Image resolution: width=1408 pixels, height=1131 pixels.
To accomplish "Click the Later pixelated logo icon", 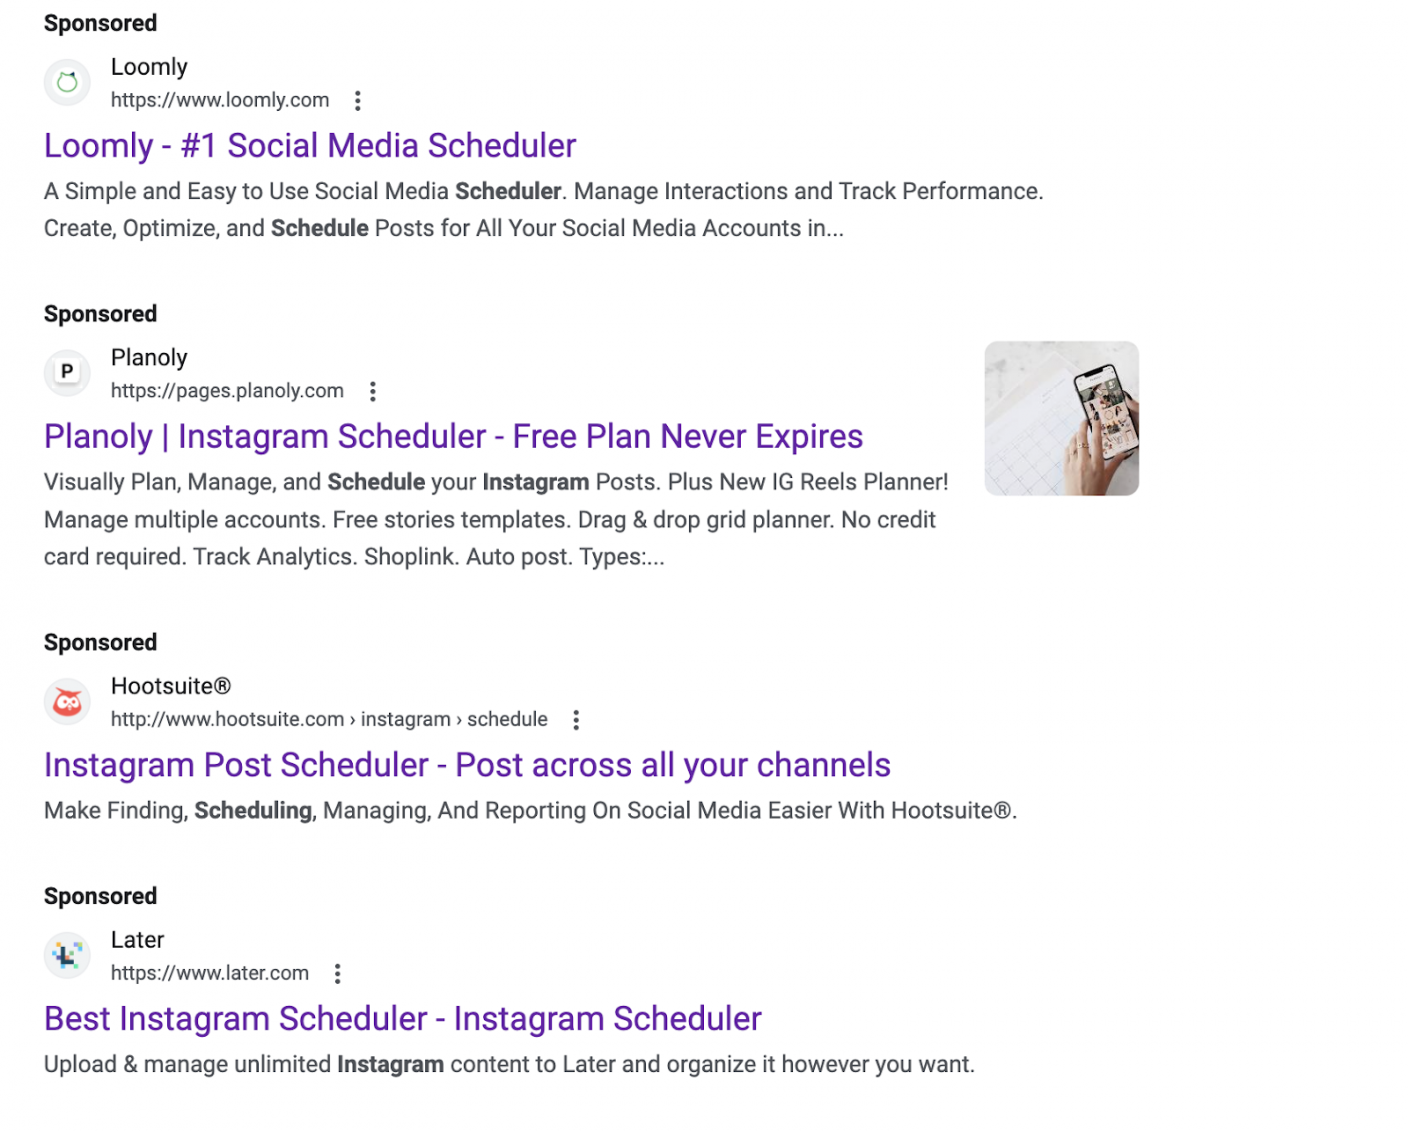I will (66, 955).
